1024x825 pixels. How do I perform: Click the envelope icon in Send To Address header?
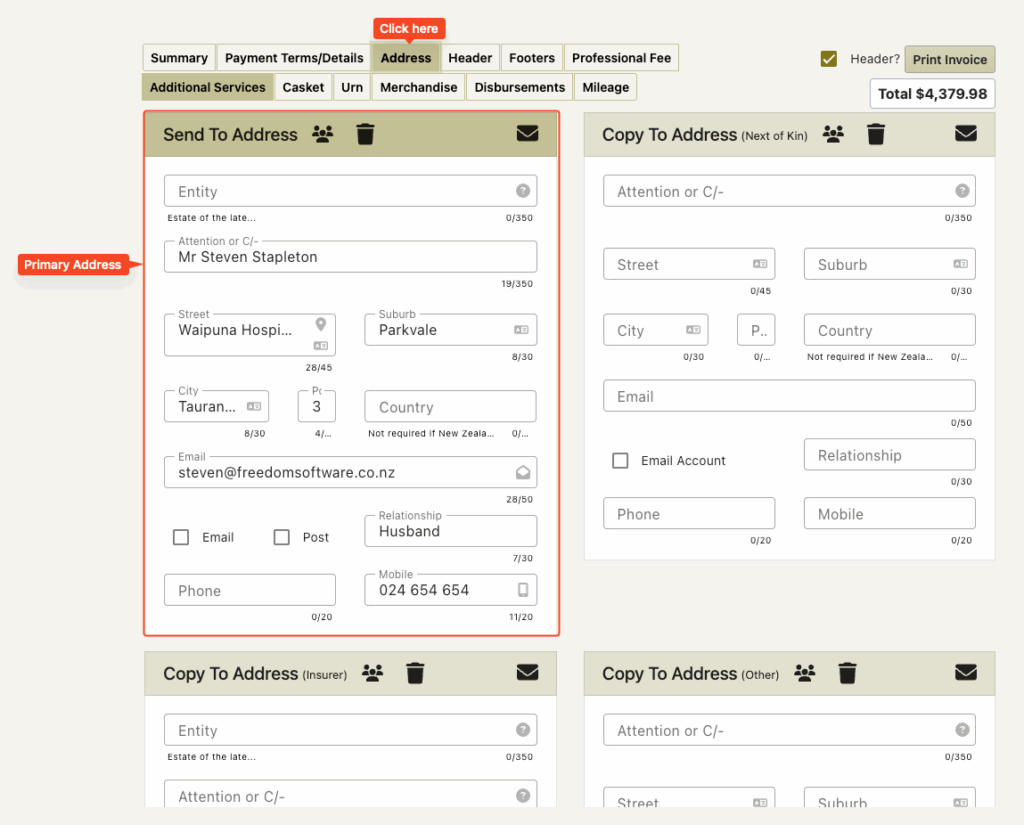(x=527, y=133)
